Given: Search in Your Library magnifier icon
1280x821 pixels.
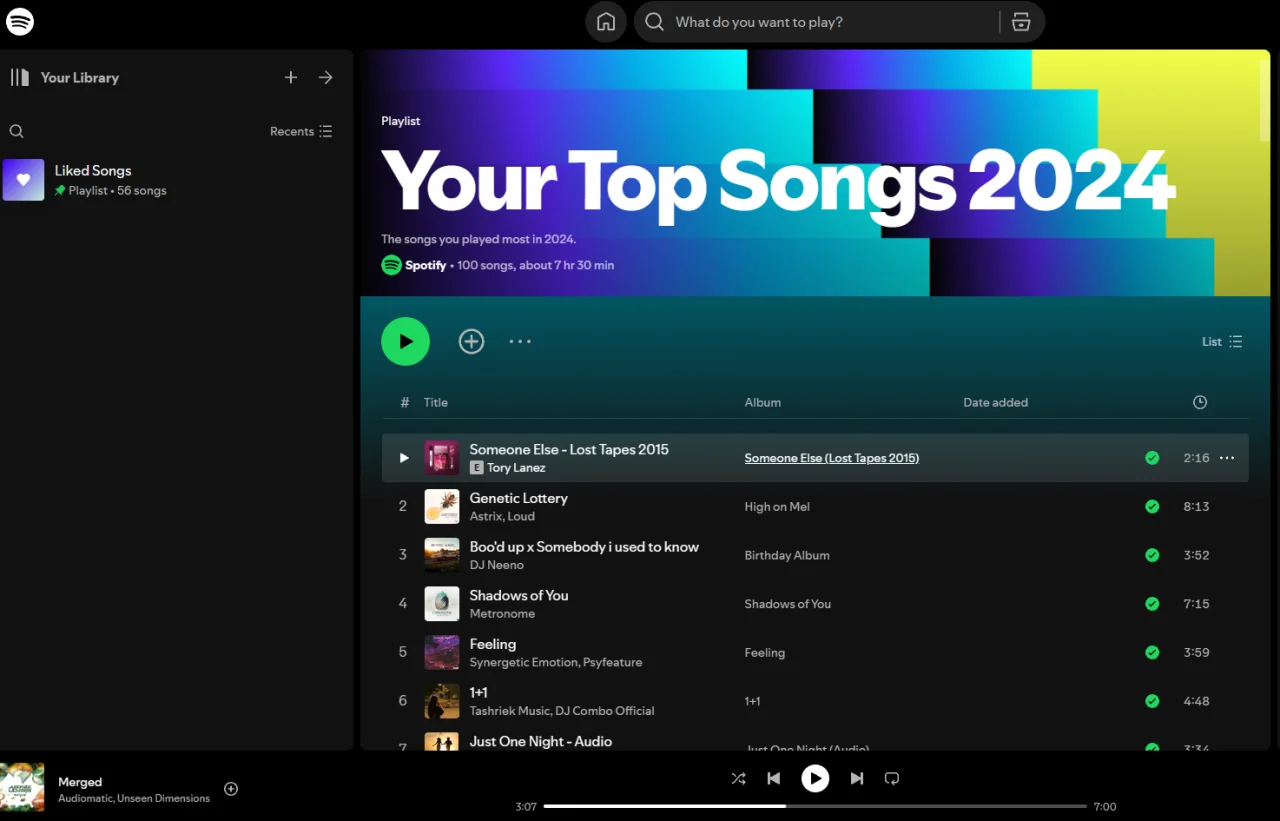Looking at the screenshot, I should click(16, 131).
